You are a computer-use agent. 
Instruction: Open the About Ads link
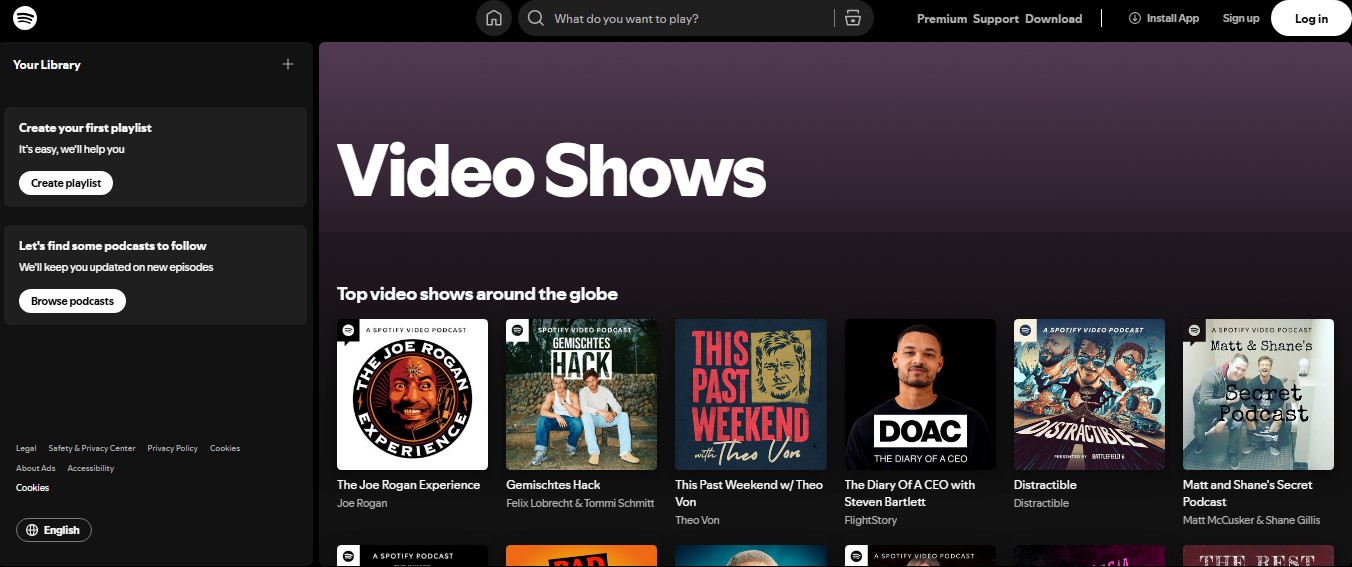tap(36, 468)
